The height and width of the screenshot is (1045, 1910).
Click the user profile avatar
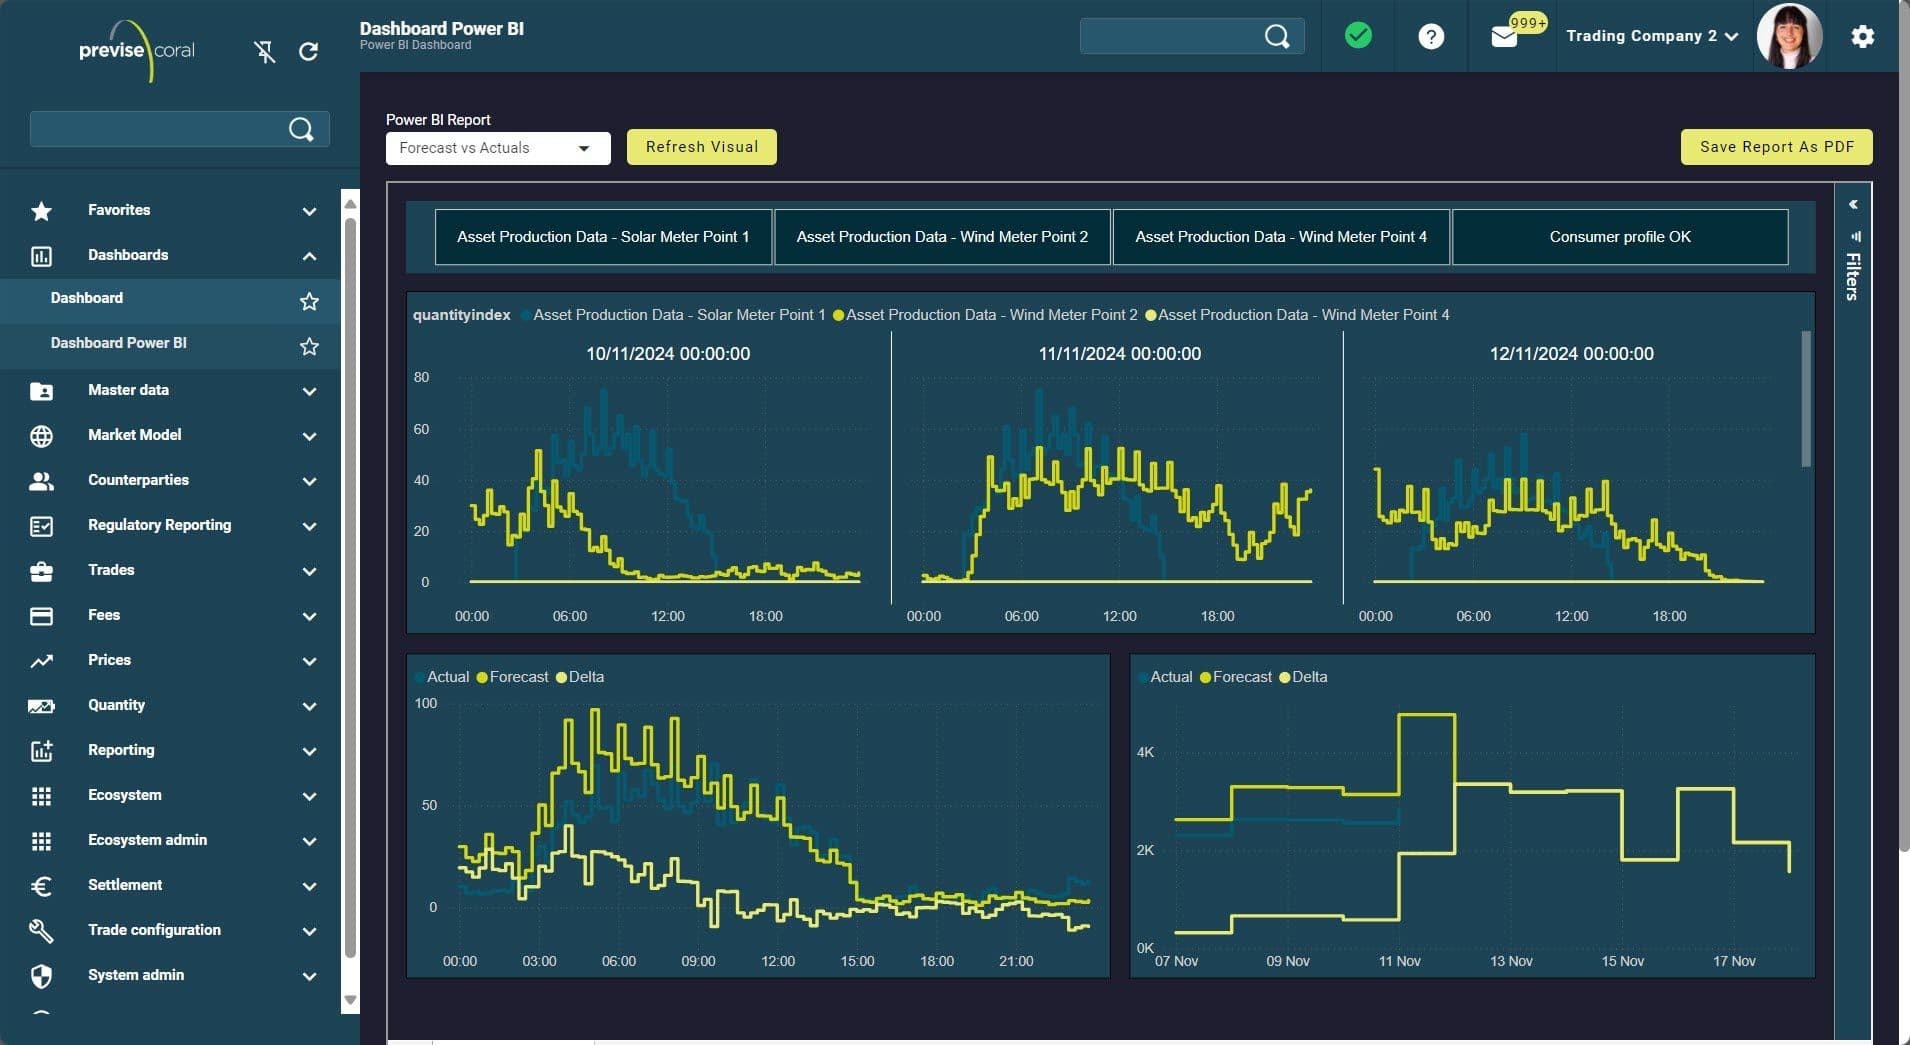click(x=1789, y=36)
